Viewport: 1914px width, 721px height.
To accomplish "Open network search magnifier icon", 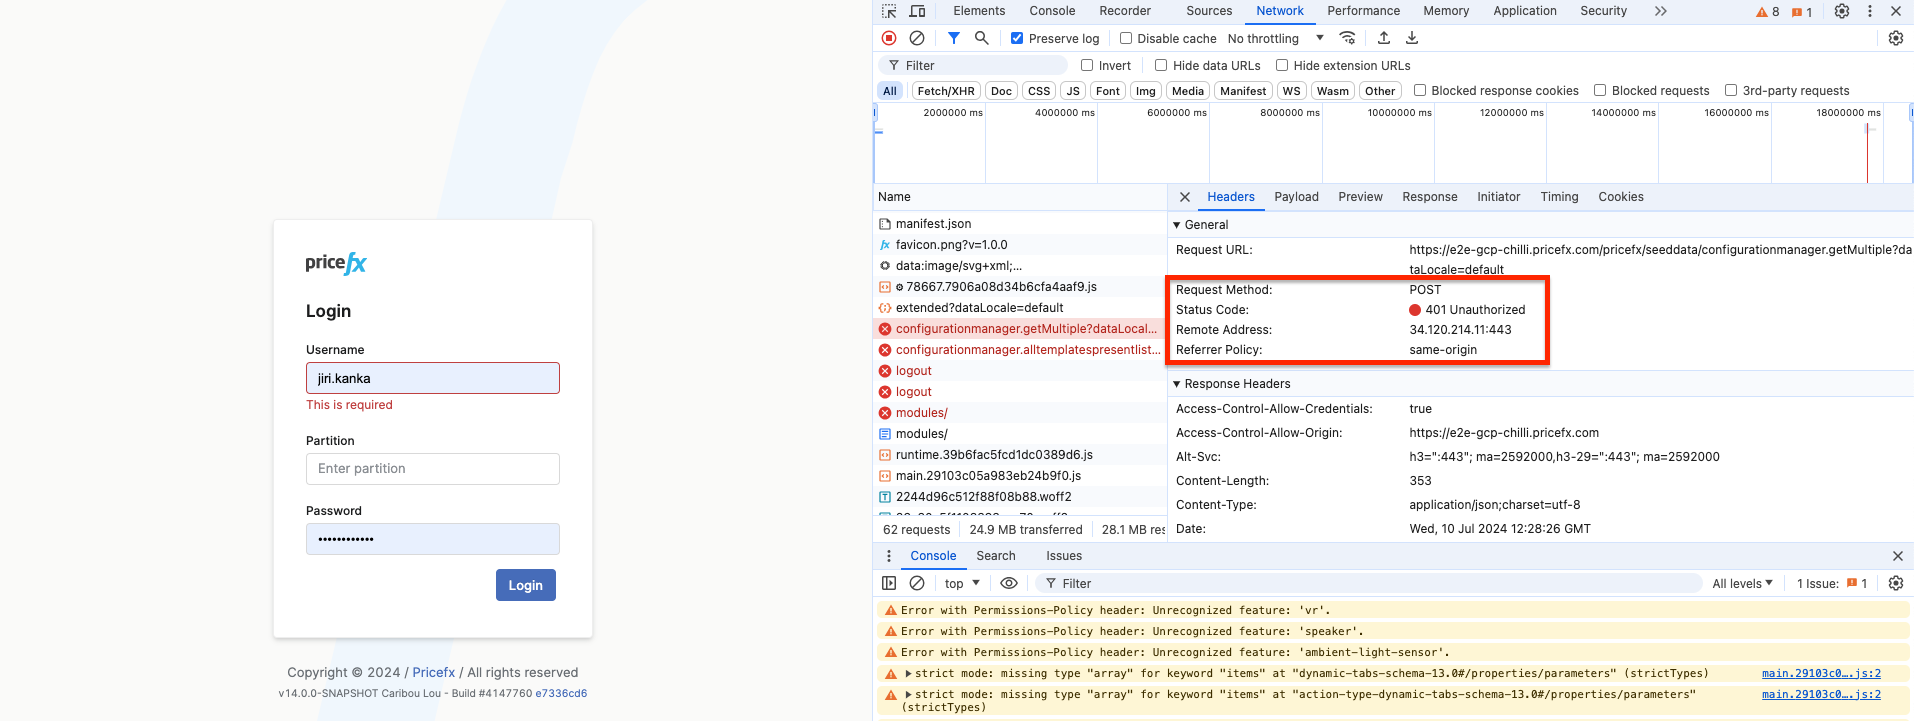I will pyautogui.click(x=982, y=38).
